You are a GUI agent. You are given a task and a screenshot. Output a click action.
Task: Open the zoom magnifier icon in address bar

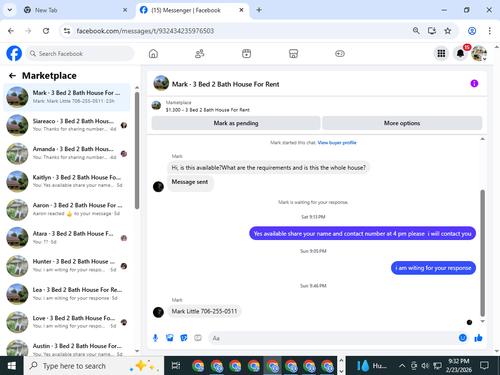click(x=416, y=31)
